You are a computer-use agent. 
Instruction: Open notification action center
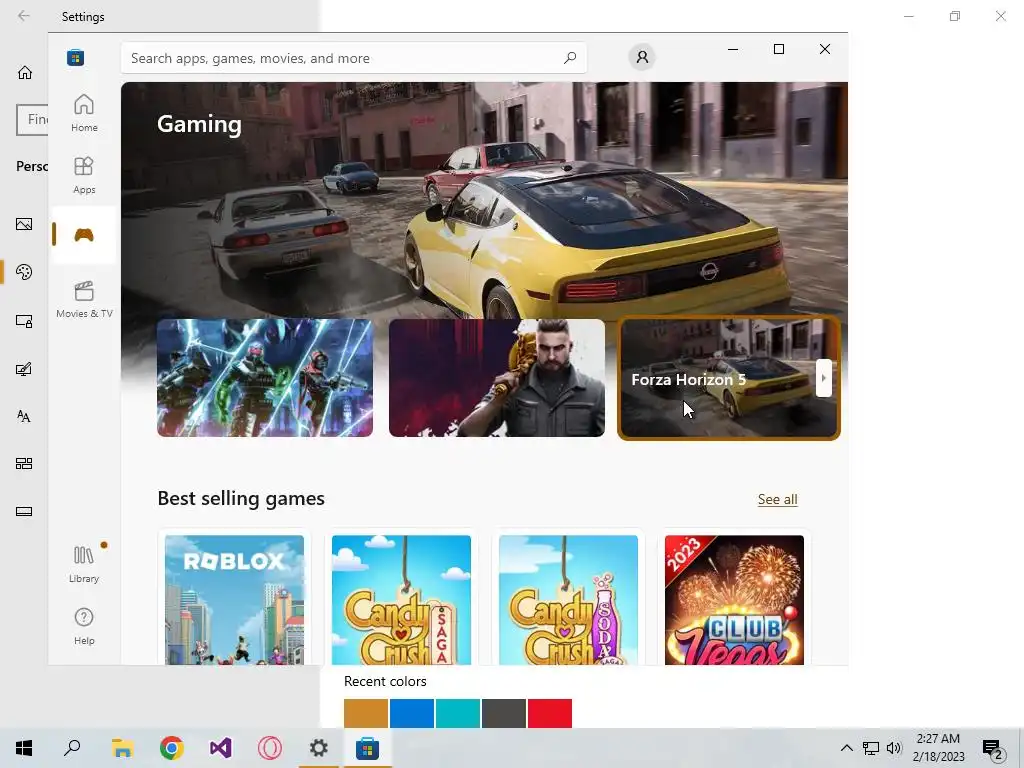pos(992,748)
